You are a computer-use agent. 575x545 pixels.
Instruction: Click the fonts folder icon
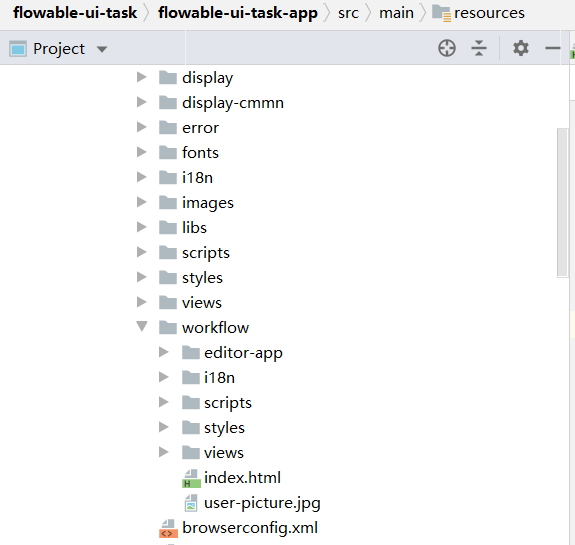click(x=168, y=152)
